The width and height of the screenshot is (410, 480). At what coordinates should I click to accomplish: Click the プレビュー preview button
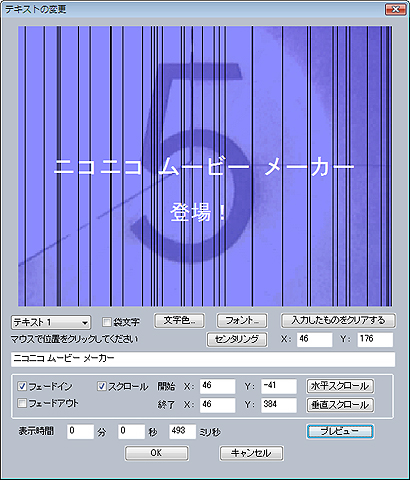pyautogui.click(x=340, y=431)
